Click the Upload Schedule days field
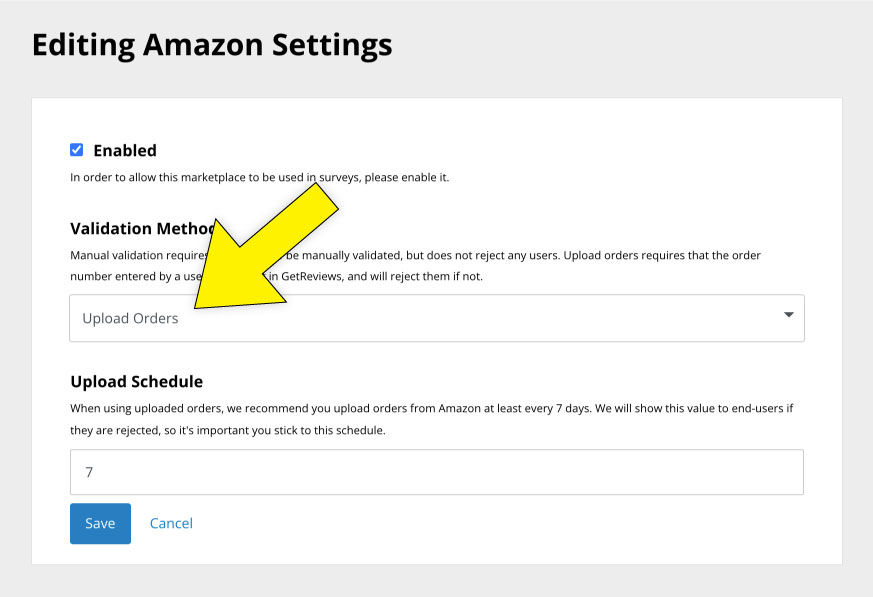 tap(436, 471)
